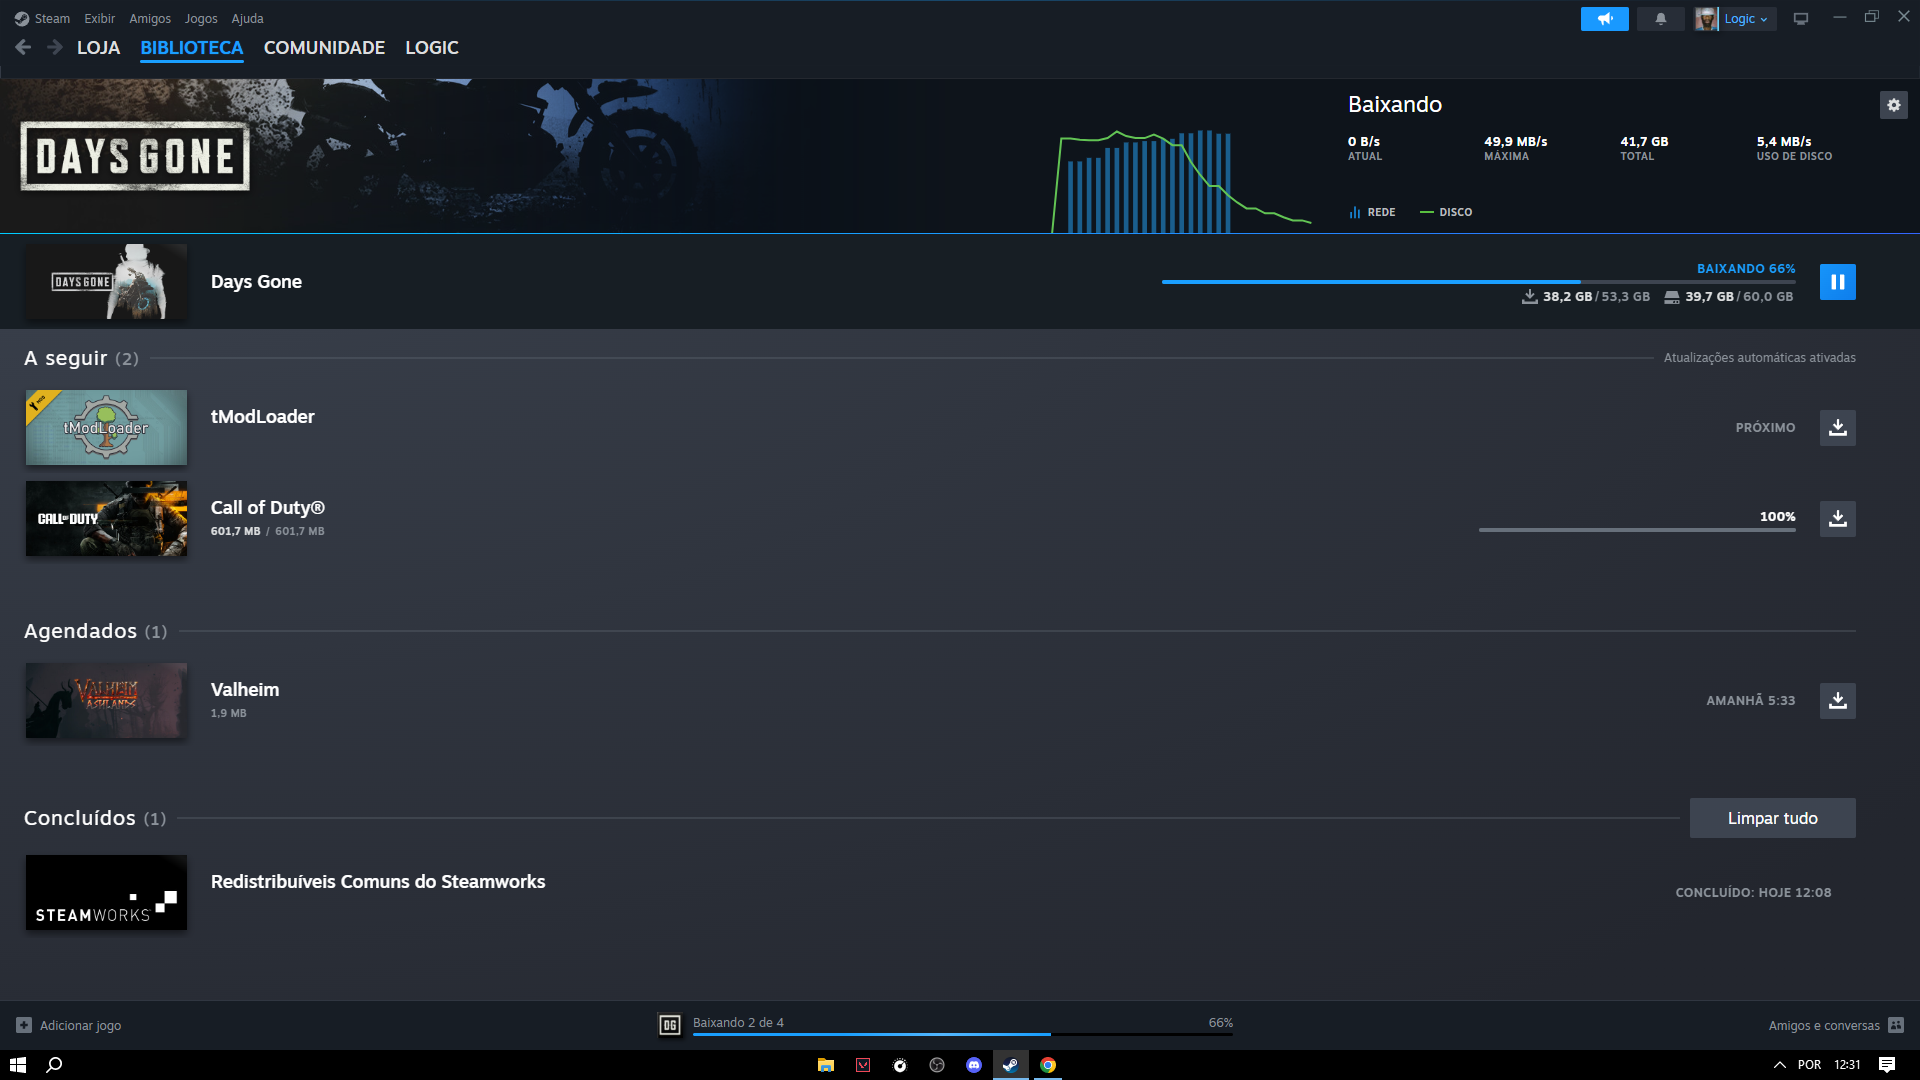Click Call of Duty 100% progress bar

[x=1637, y=530]
